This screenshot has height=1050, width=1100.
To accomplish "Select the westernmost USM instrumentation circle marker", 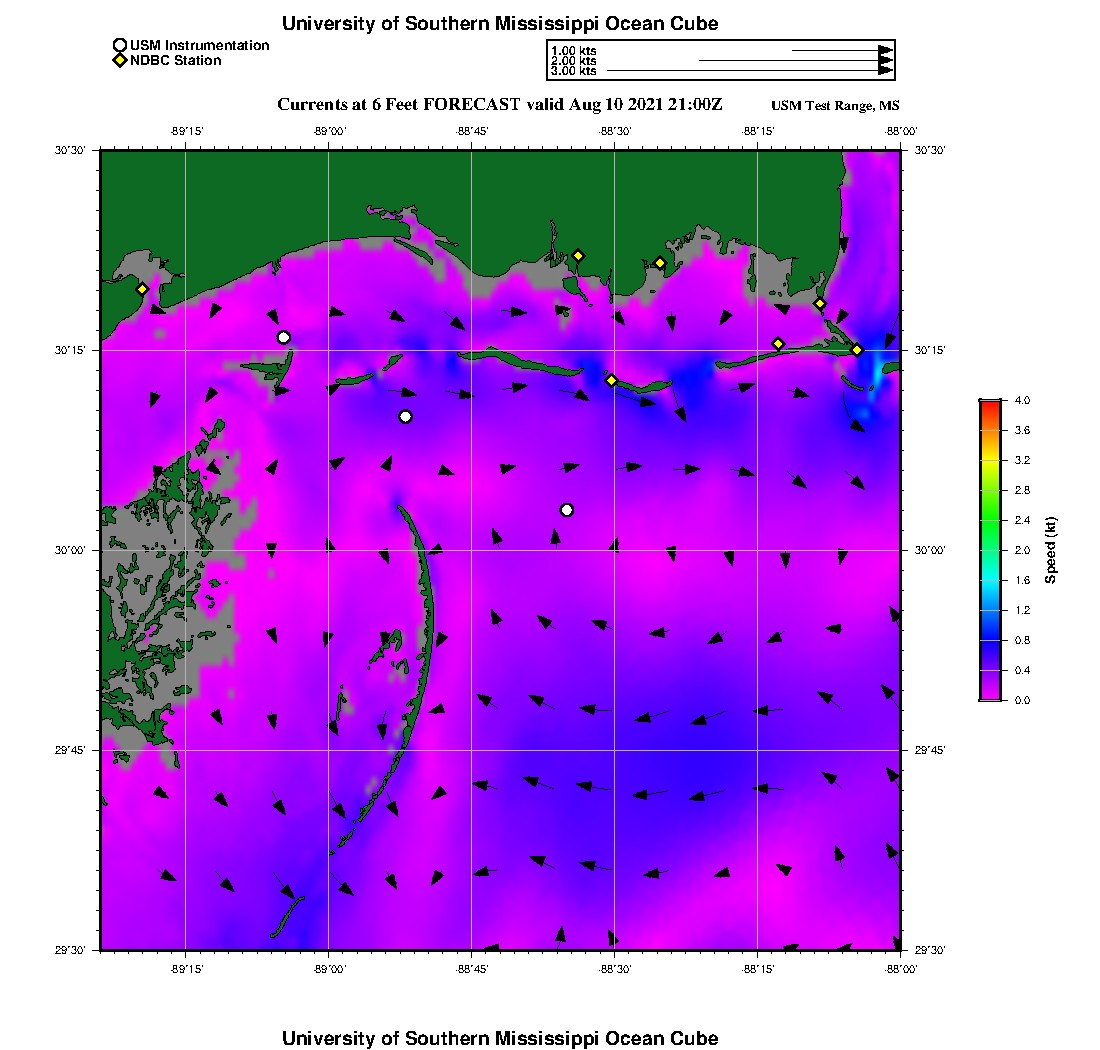I will (x=284, y=337).
